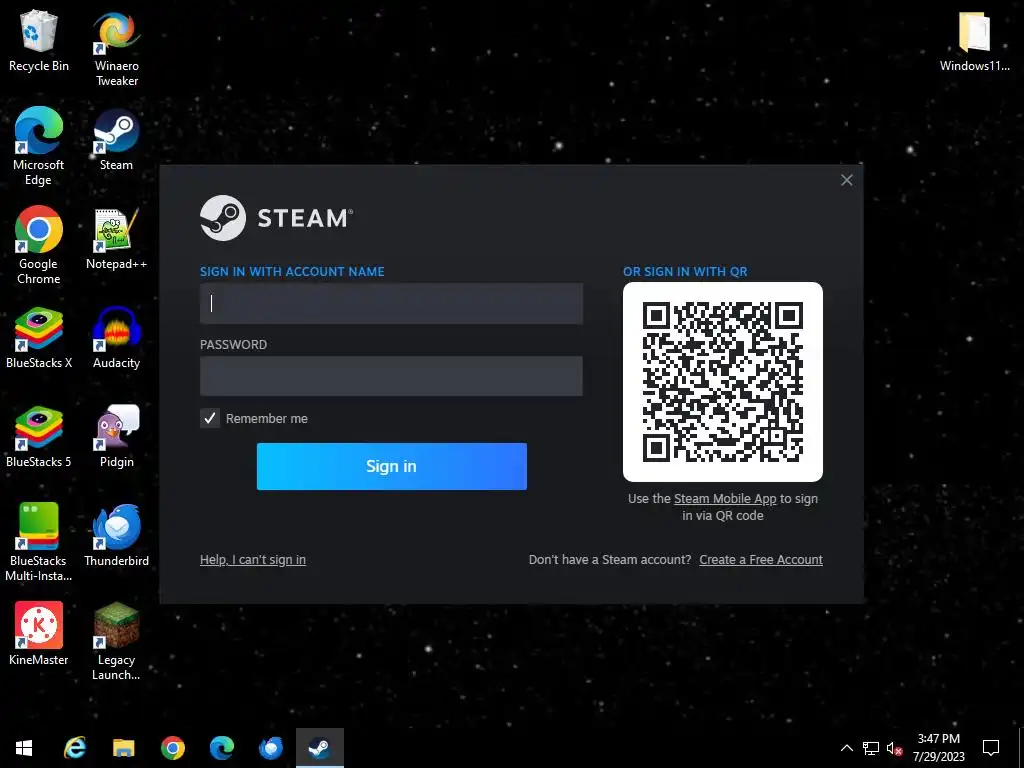Select the Steam desktop shortcut
This screenshot has height=768, width=1024.
(x=116, y=140)
